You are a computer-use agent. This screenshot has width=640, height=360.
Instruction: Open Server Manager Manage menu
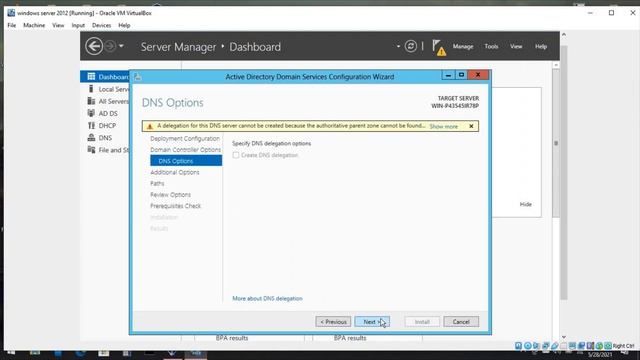(463, 47)
